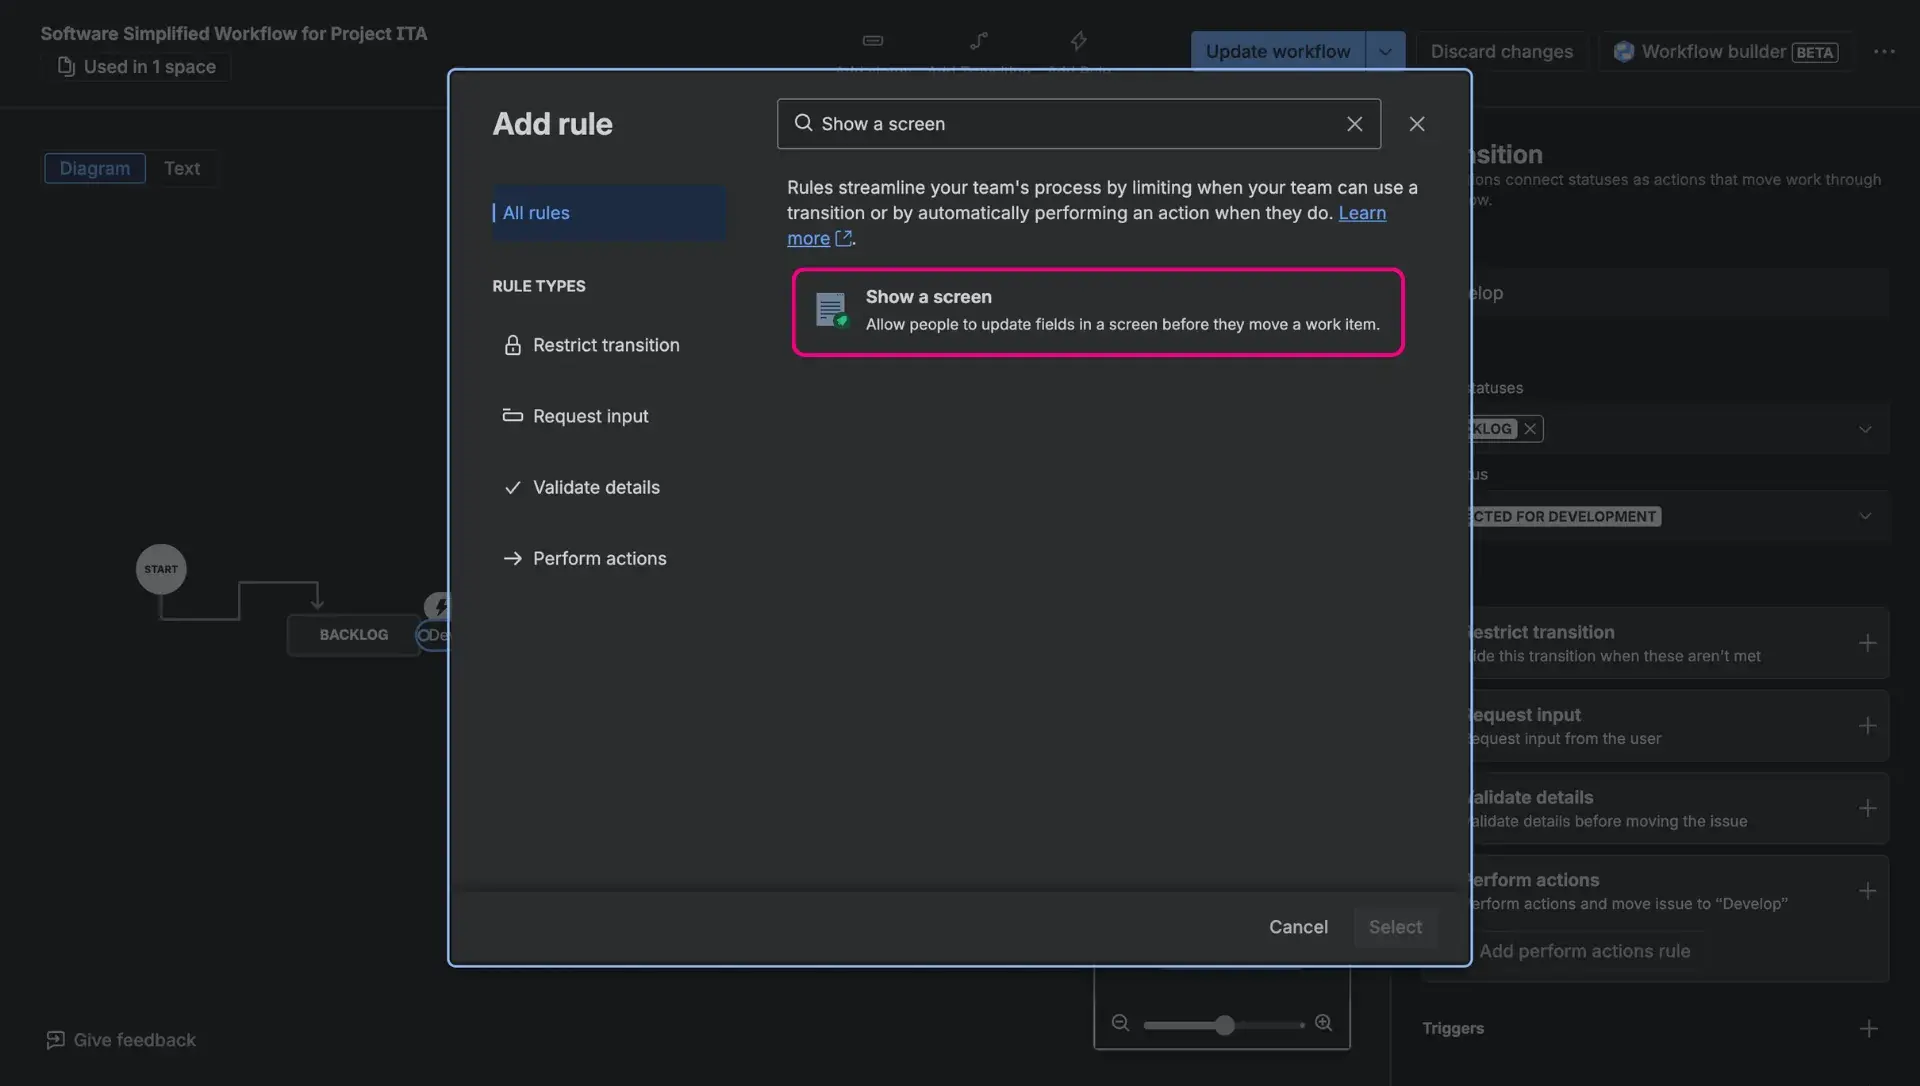1920x1086 pixels.
Task: Select the Diagram tab
Action: pos(94,168)
